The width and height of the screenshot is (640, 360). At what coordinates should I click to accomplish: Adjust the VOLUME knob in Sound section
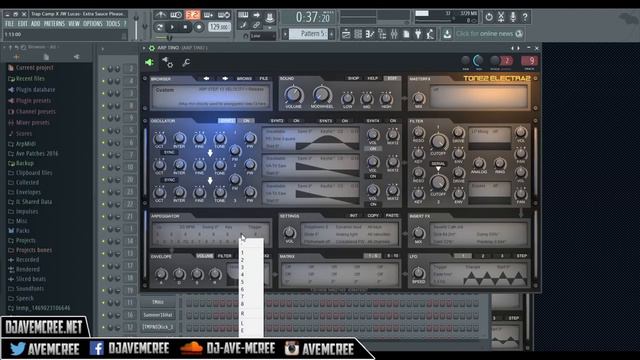coord(293,95)
